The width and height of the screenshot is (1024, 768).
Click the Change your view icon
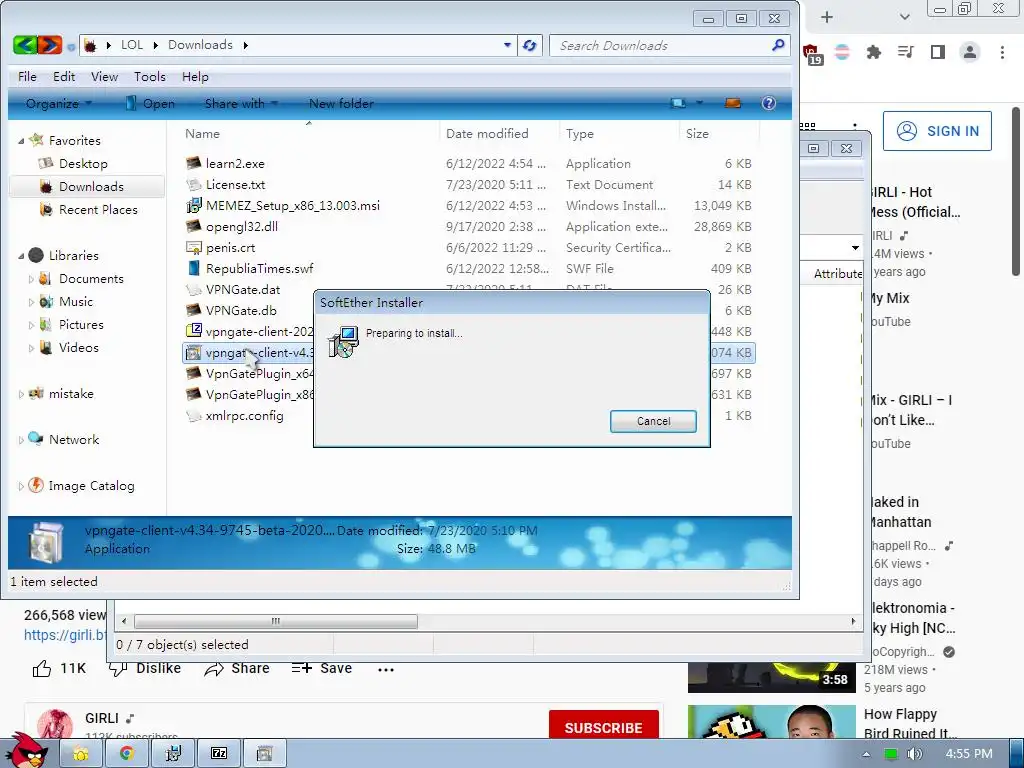pyautogui.click(x=678, y=103)
